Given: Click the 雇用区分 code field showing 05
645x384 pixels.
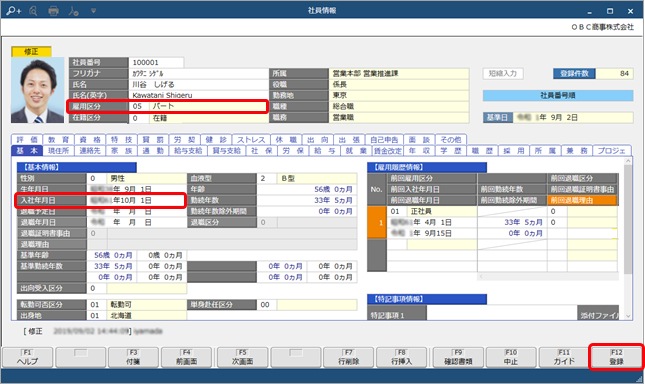Looking at the screenshot, I should [x=139, y=106].
